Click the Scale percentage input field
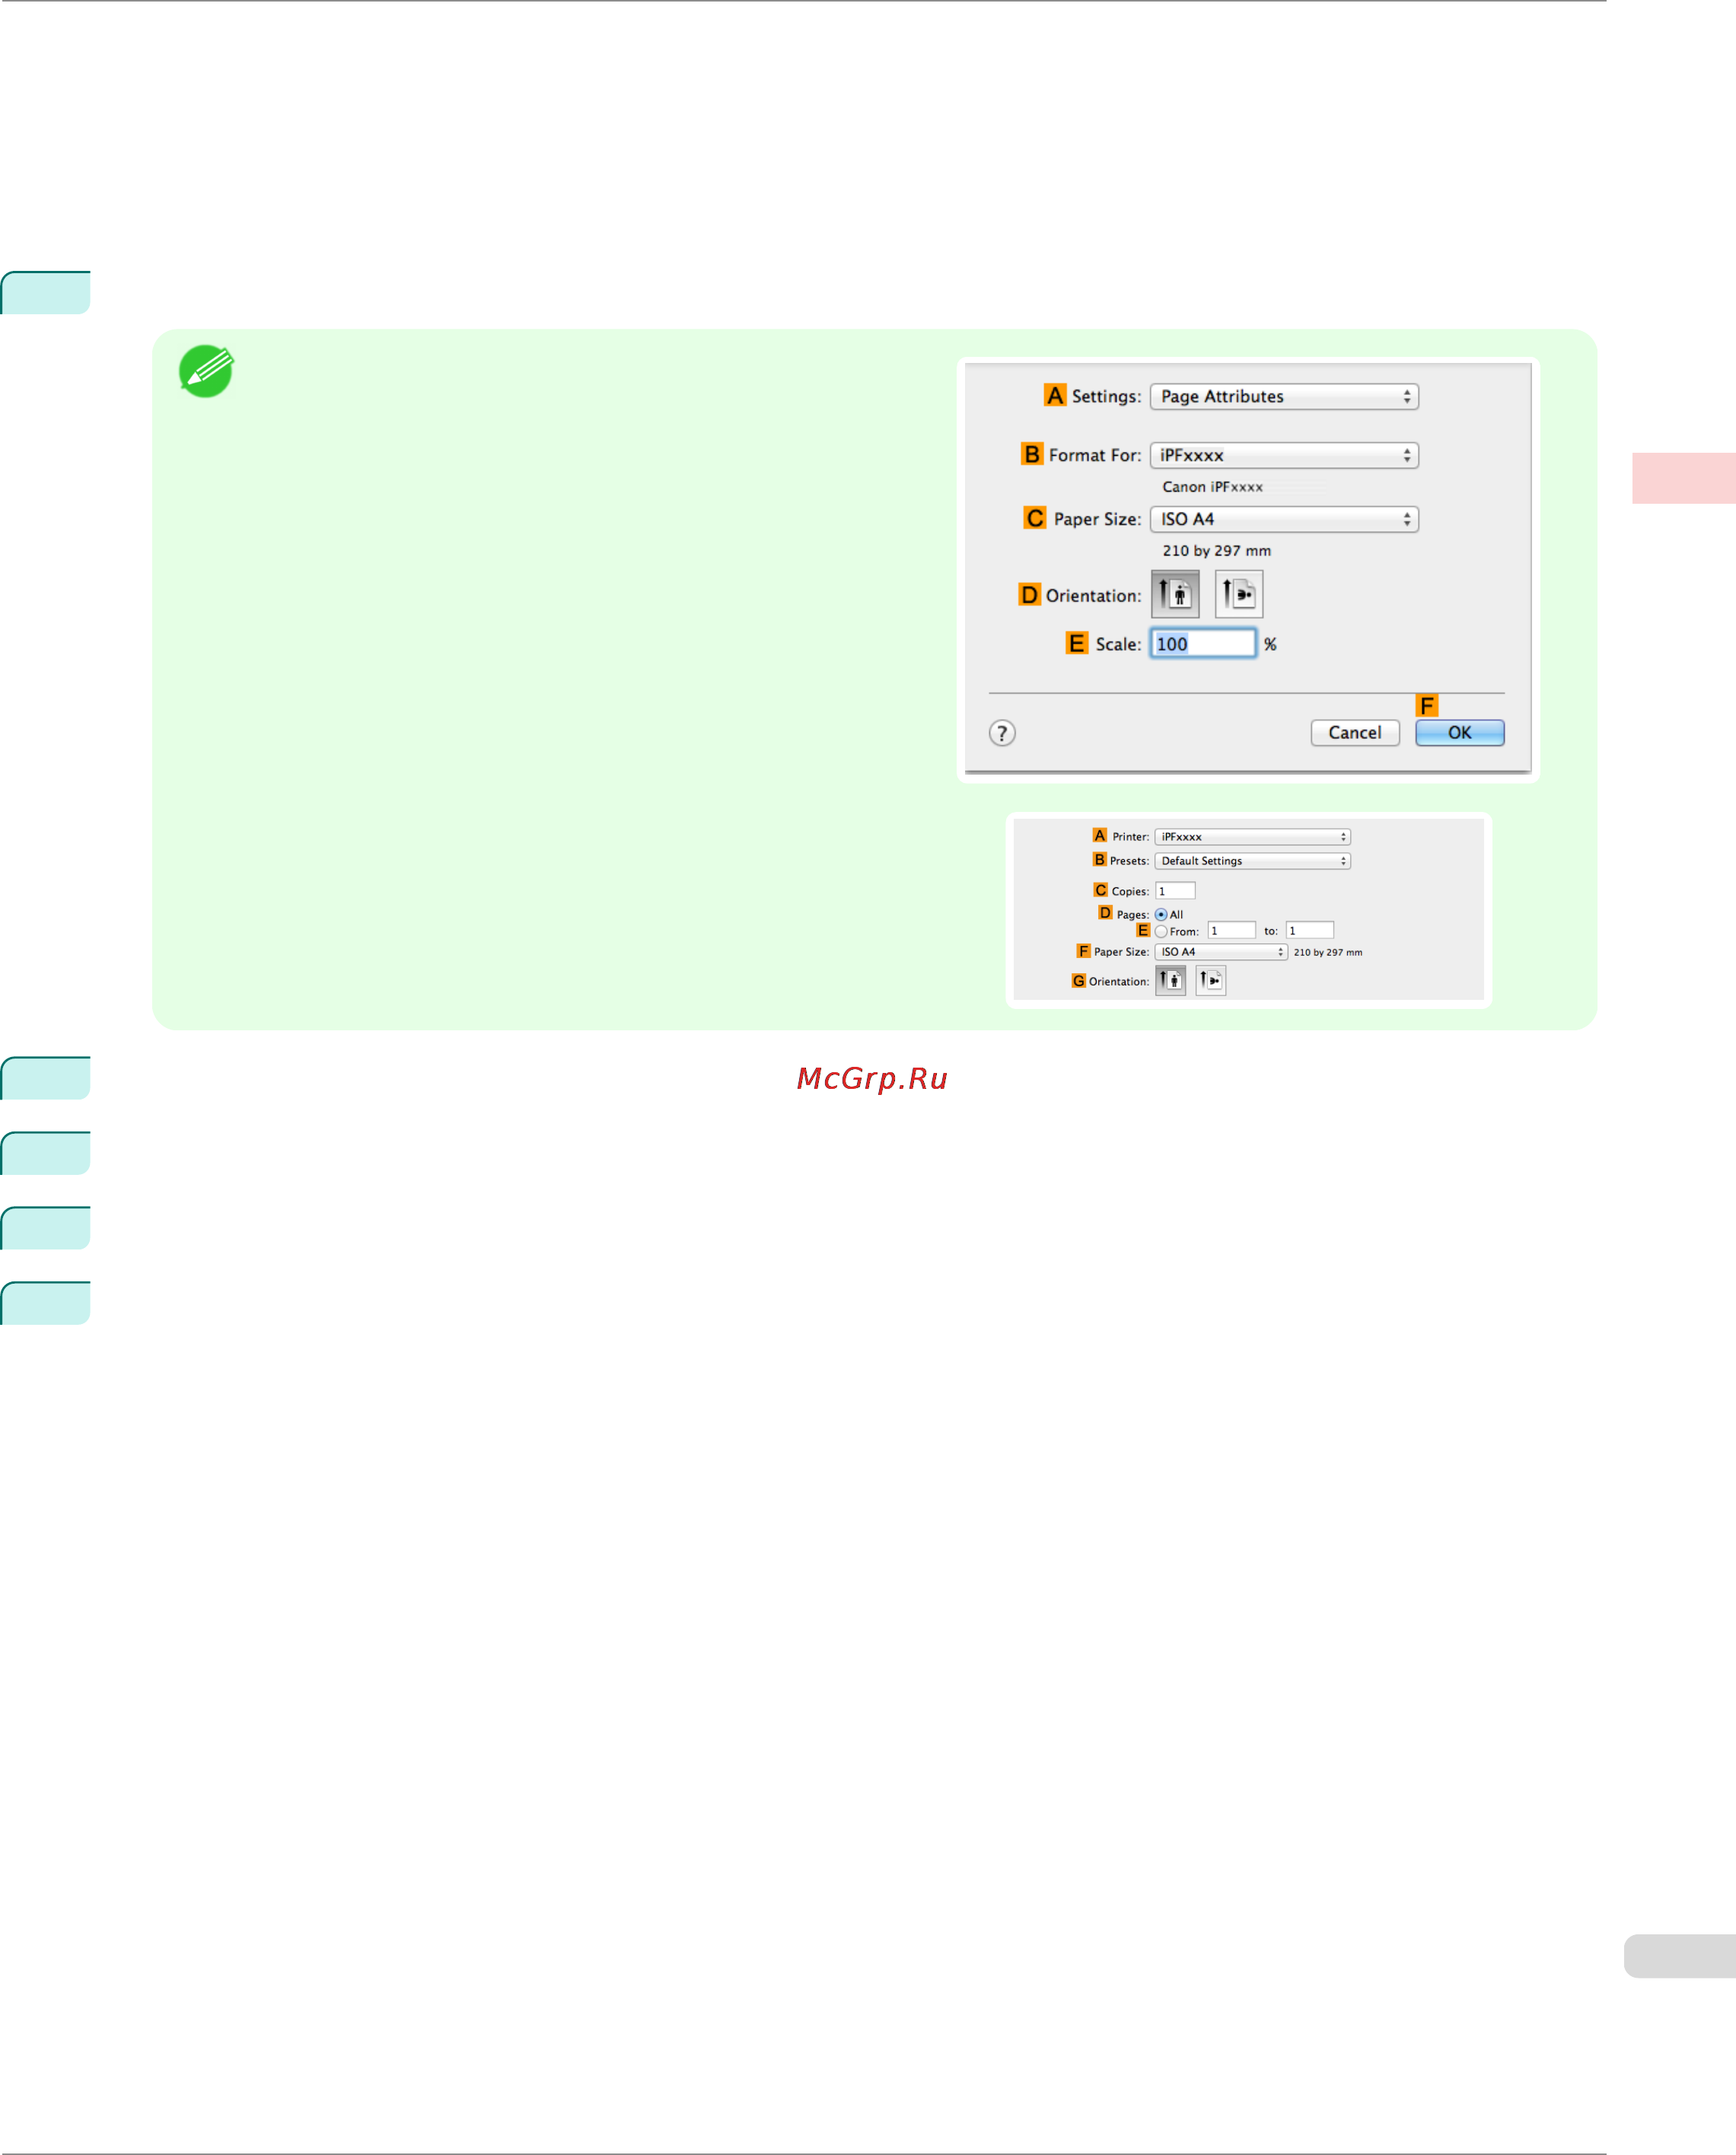 (1203, 644)
